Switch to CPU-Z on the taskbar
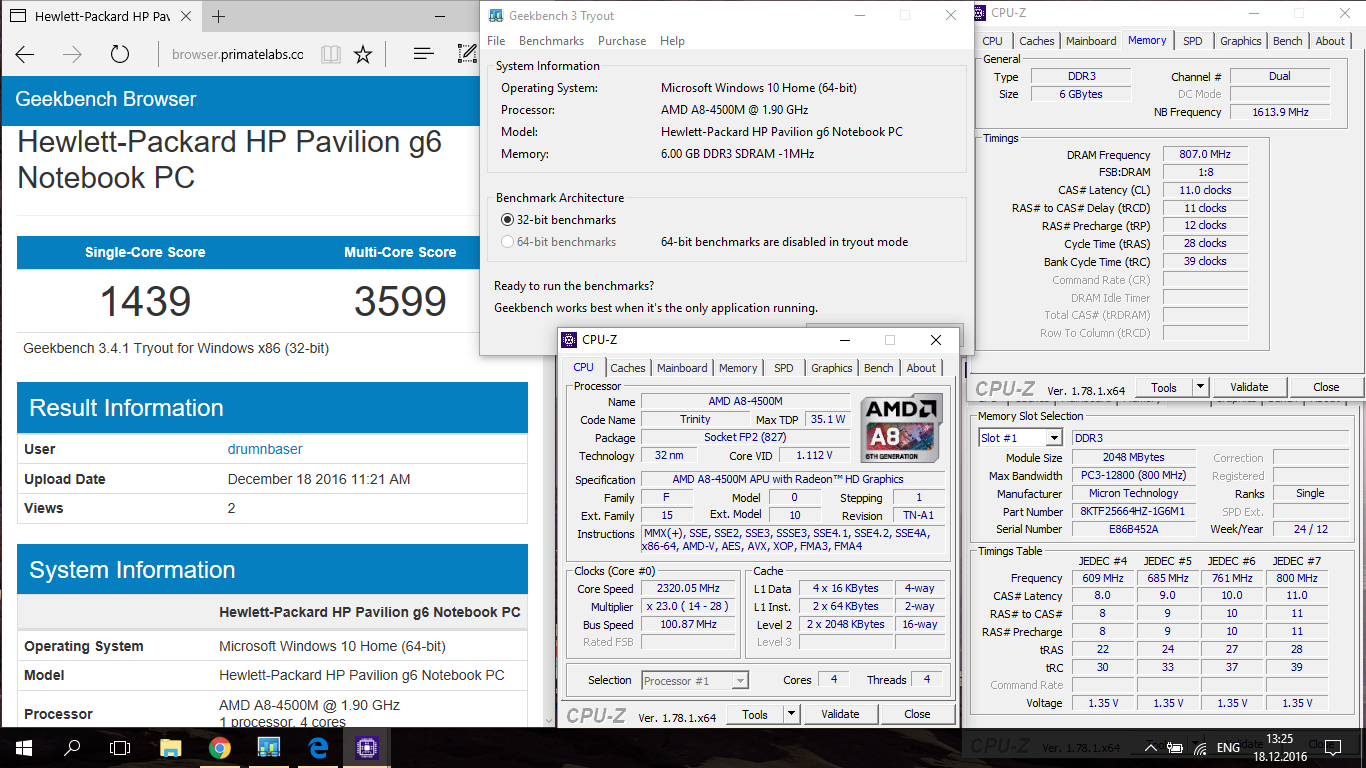This screenshot has height=768, width=1366. pos(366,747)
